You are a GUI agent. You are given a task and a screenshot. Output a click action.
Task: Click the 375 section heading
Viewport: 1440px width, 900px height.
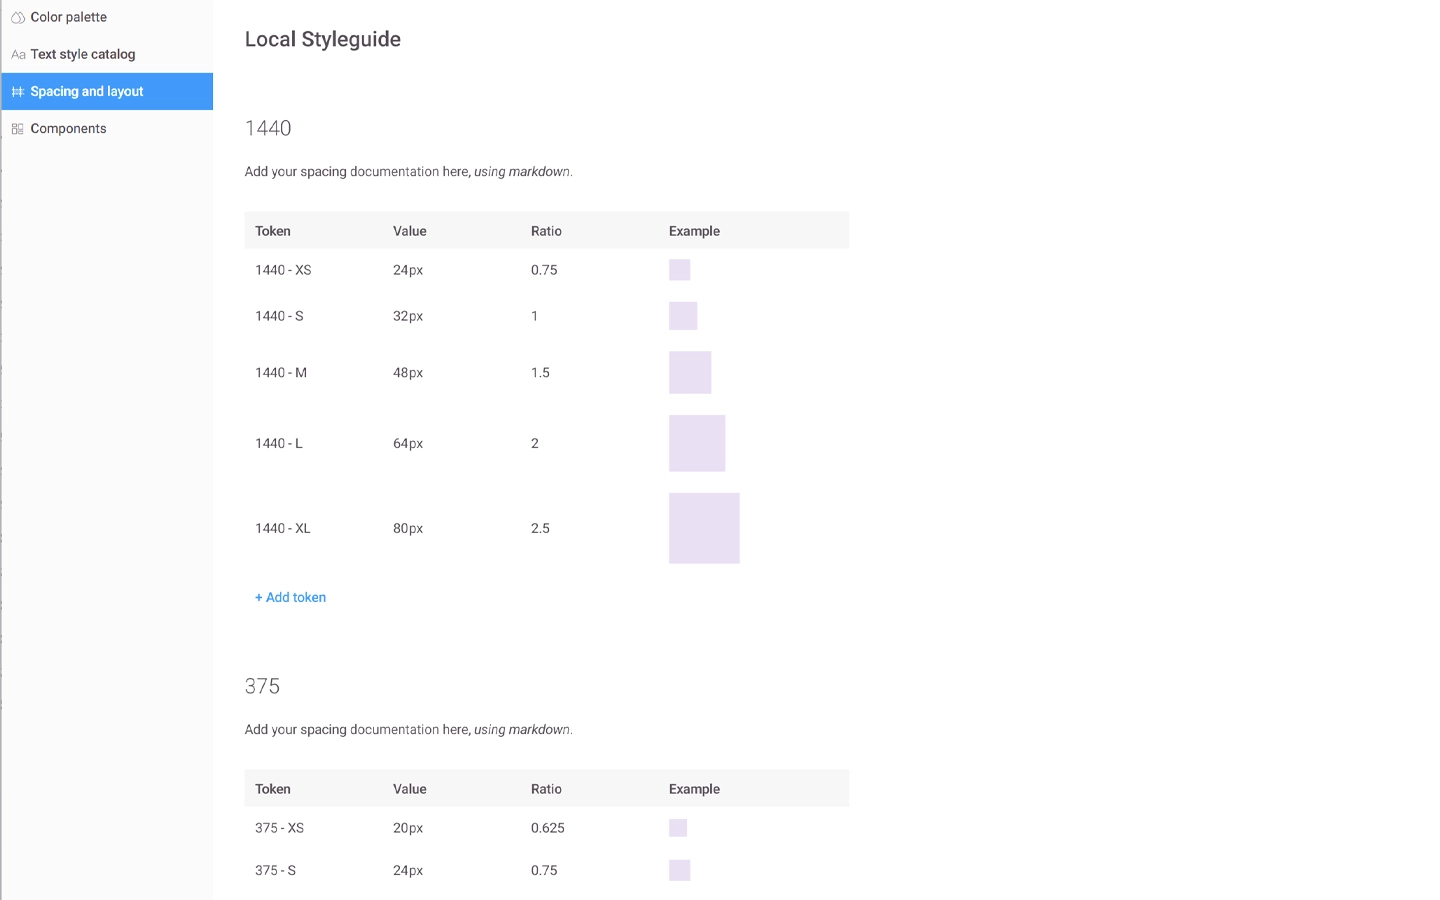262,687
